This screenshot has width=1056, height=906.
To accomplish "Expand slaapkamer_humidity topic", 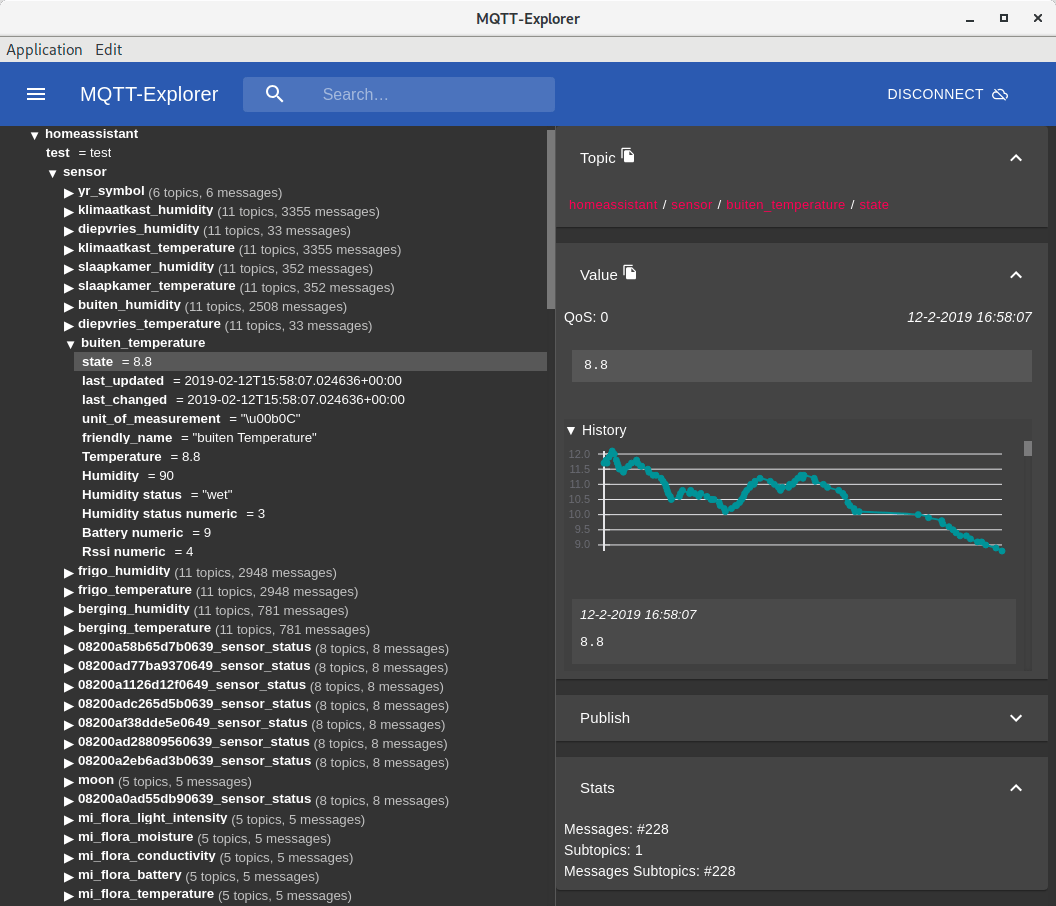I will [x=69, y=269].
